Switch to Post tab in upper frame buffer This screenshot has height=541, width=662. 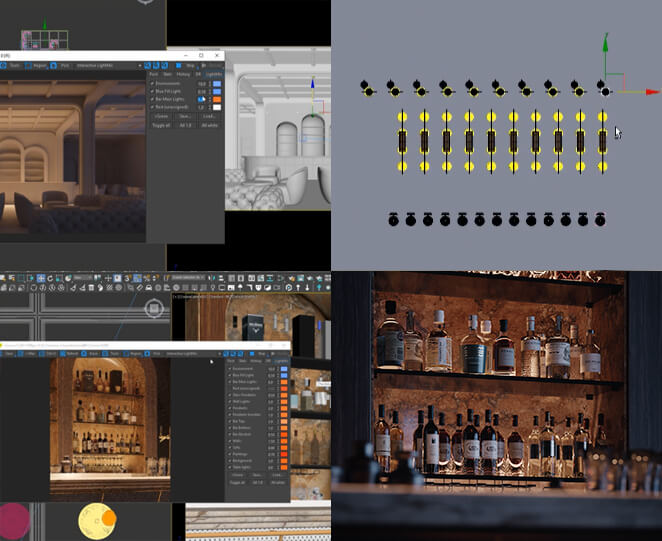click(x=153, y=74)
